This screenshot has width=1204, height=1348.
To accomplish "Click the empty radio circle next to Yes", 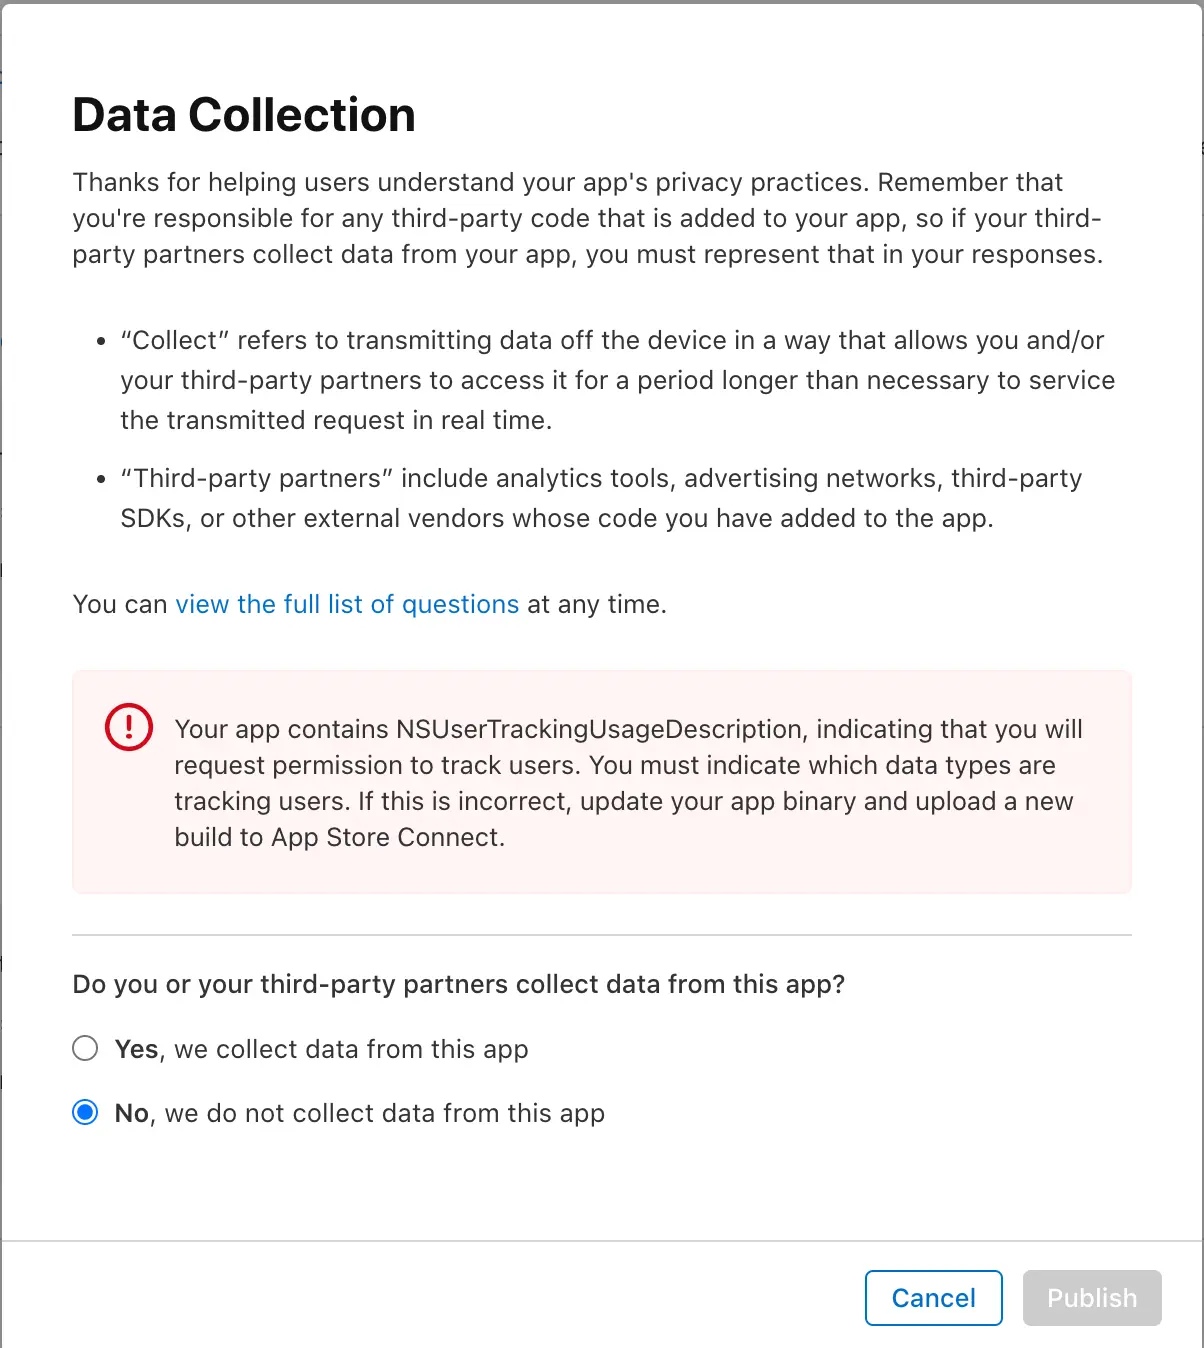I will [x=85, y=1048].
